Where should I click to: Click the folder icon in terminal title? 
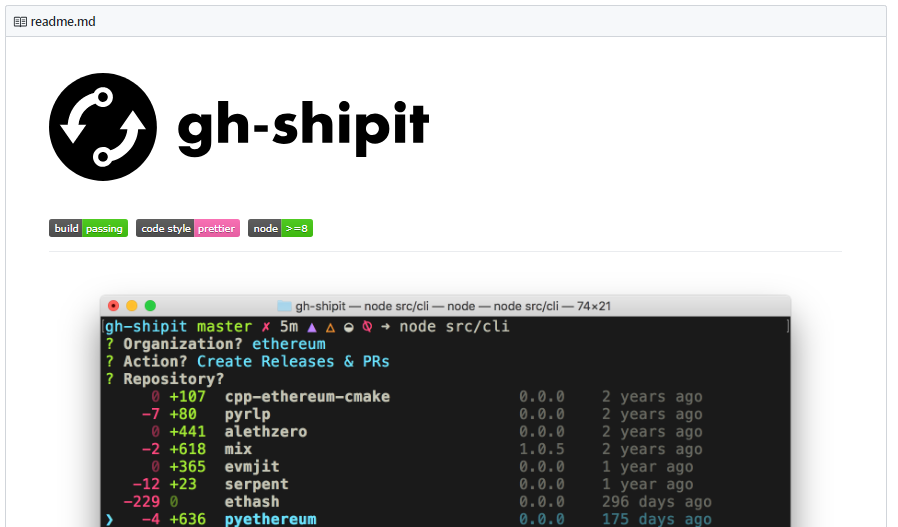(x=284, y=306)
